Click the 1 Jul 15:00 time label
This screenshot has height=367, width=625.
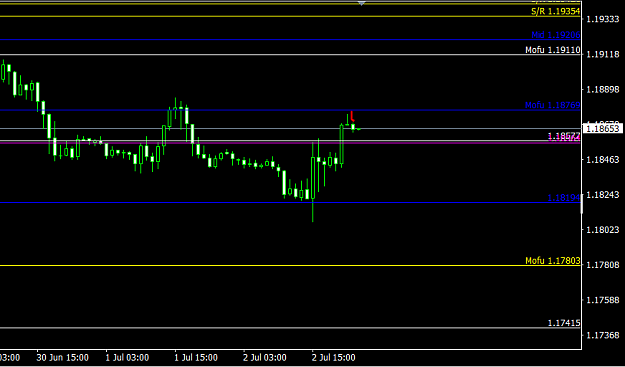click(197, 357)
